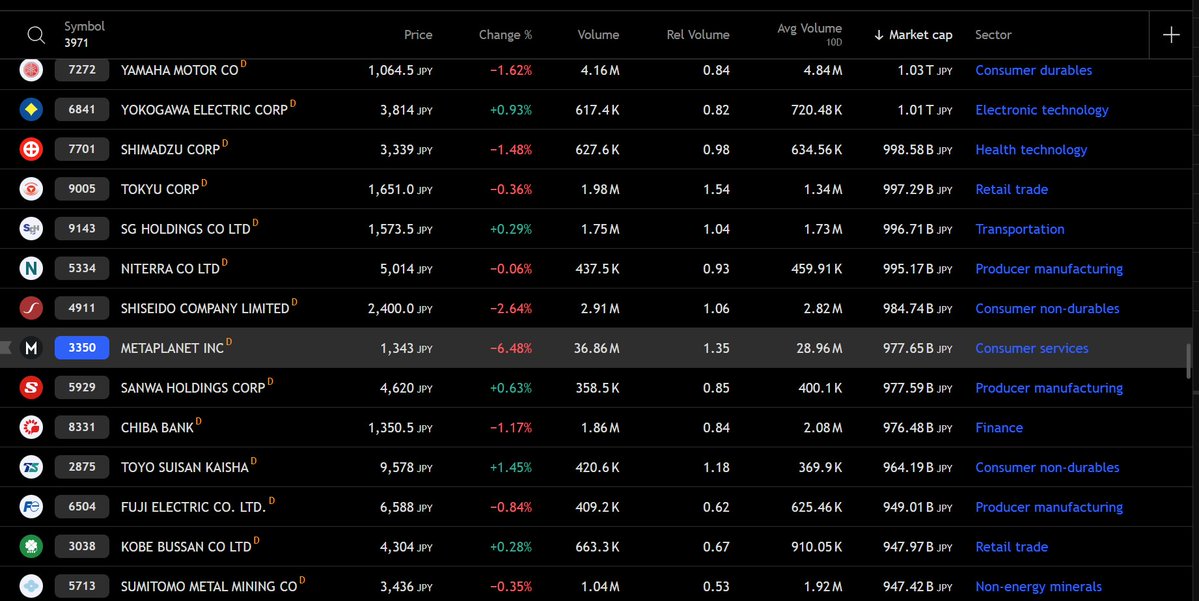Viewport: 1199px width, 601px height.
Task: Select ticker badge 5334
Action: tap(82, 268)
